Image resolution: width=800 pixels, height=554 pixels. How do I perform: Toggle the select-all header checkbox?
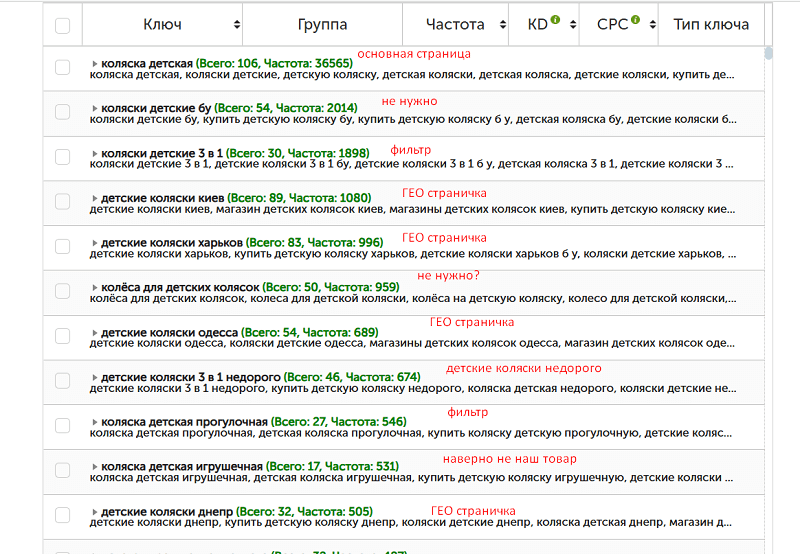[62, 26]
